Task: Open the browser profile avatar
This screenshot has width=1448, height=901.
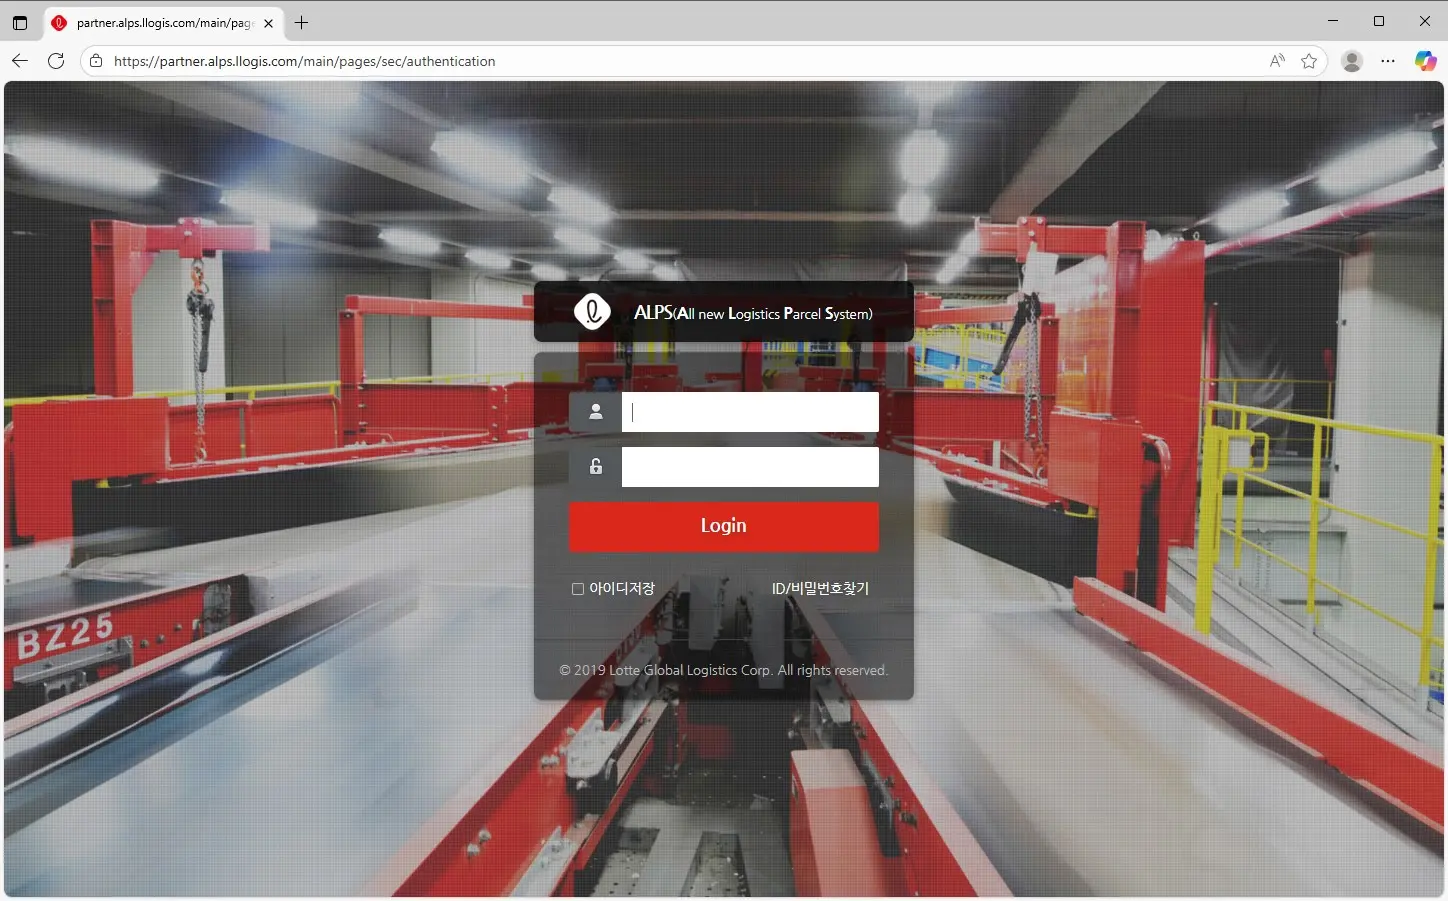Action: [x=1352, y=61]
